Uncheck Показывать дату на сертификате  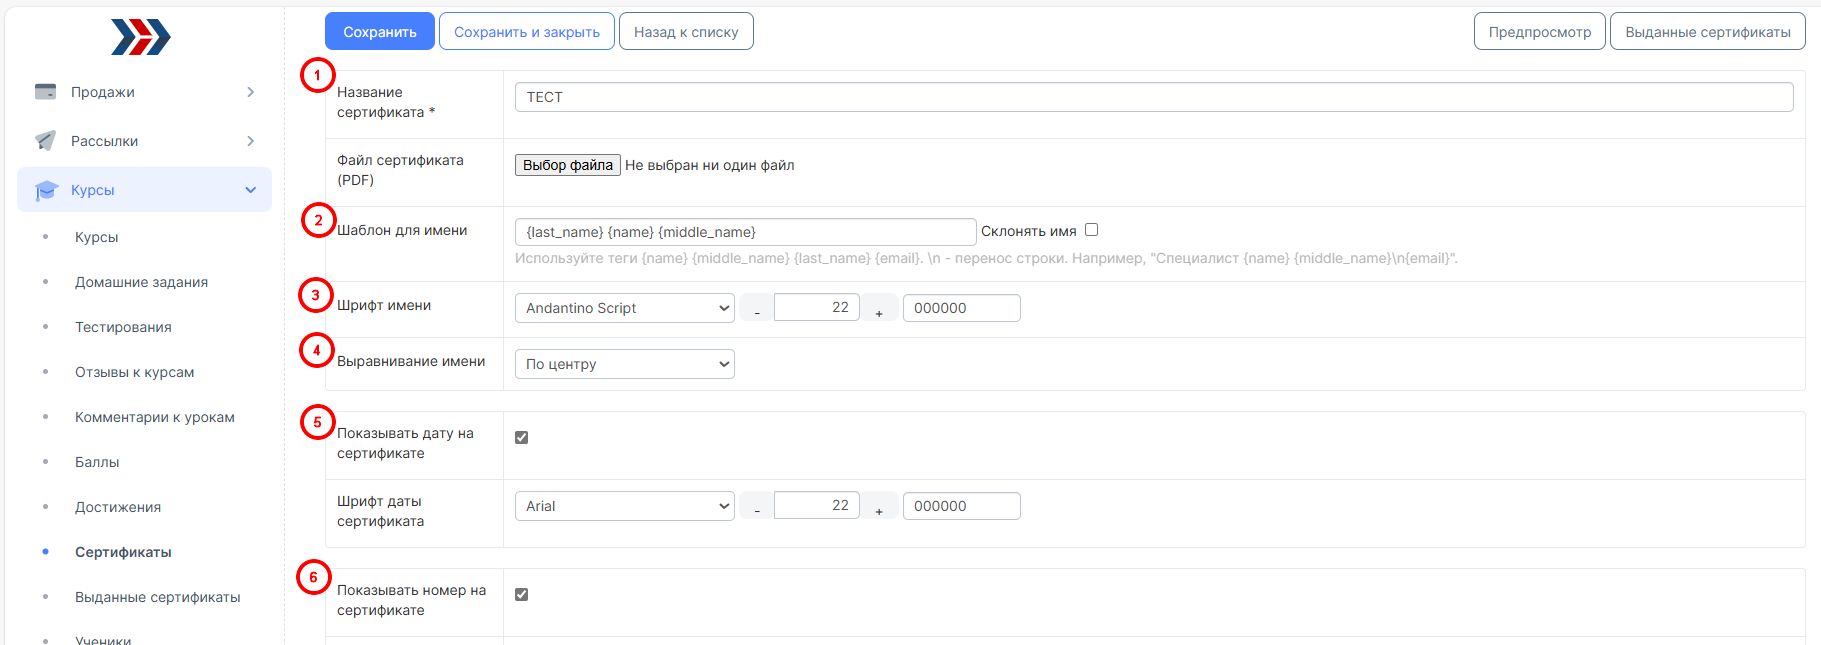pos(521,437)
